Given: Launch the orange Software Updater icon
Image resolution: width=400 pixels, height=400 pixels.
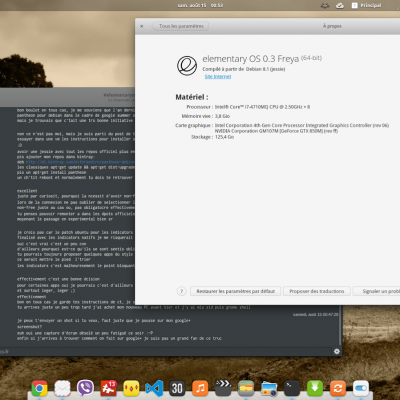Looking at the screenshot, I should tap(338, 388).
